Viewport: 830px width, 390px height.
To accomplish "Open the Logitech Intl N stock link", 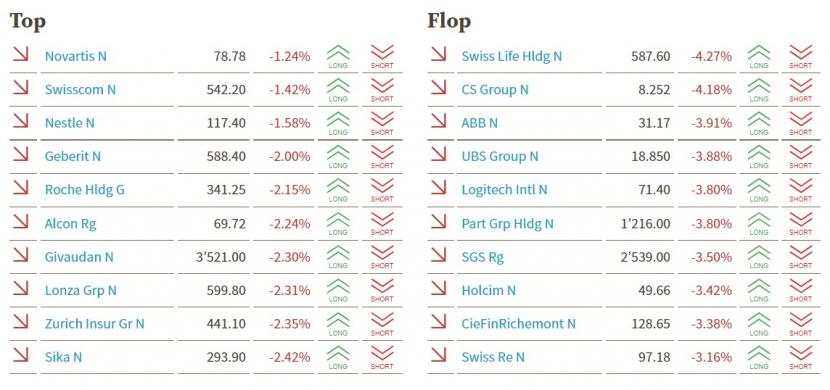I will click(x=504, y=190).
